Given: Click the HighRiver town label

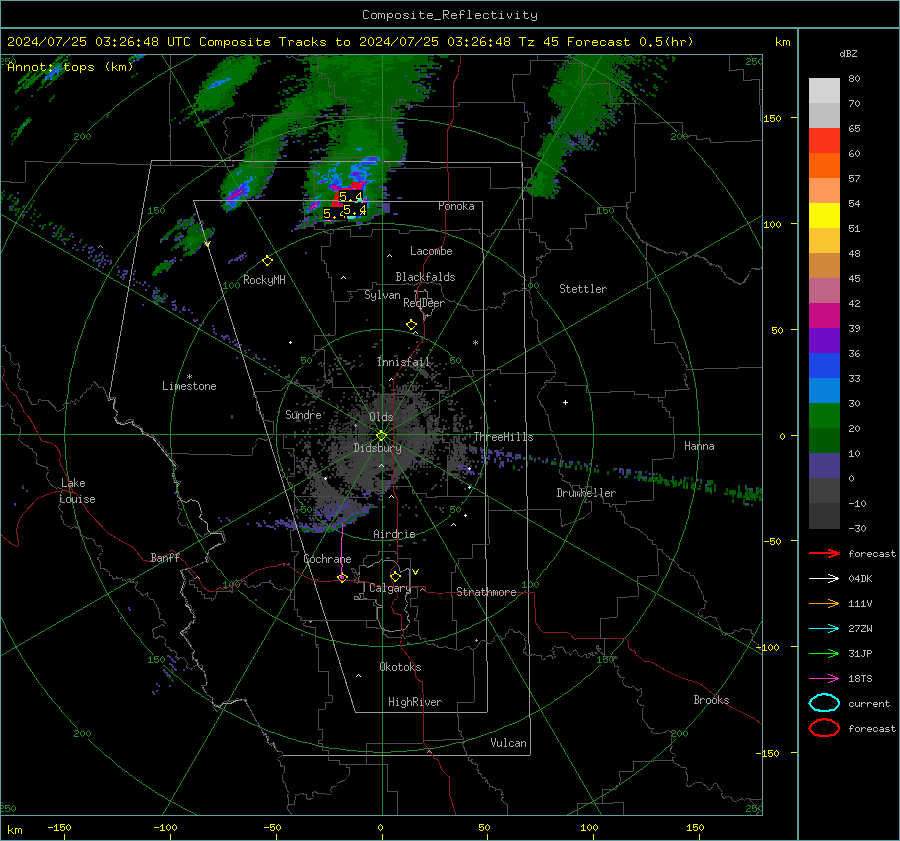Looking at the screenshot, I should coord(414,702).
